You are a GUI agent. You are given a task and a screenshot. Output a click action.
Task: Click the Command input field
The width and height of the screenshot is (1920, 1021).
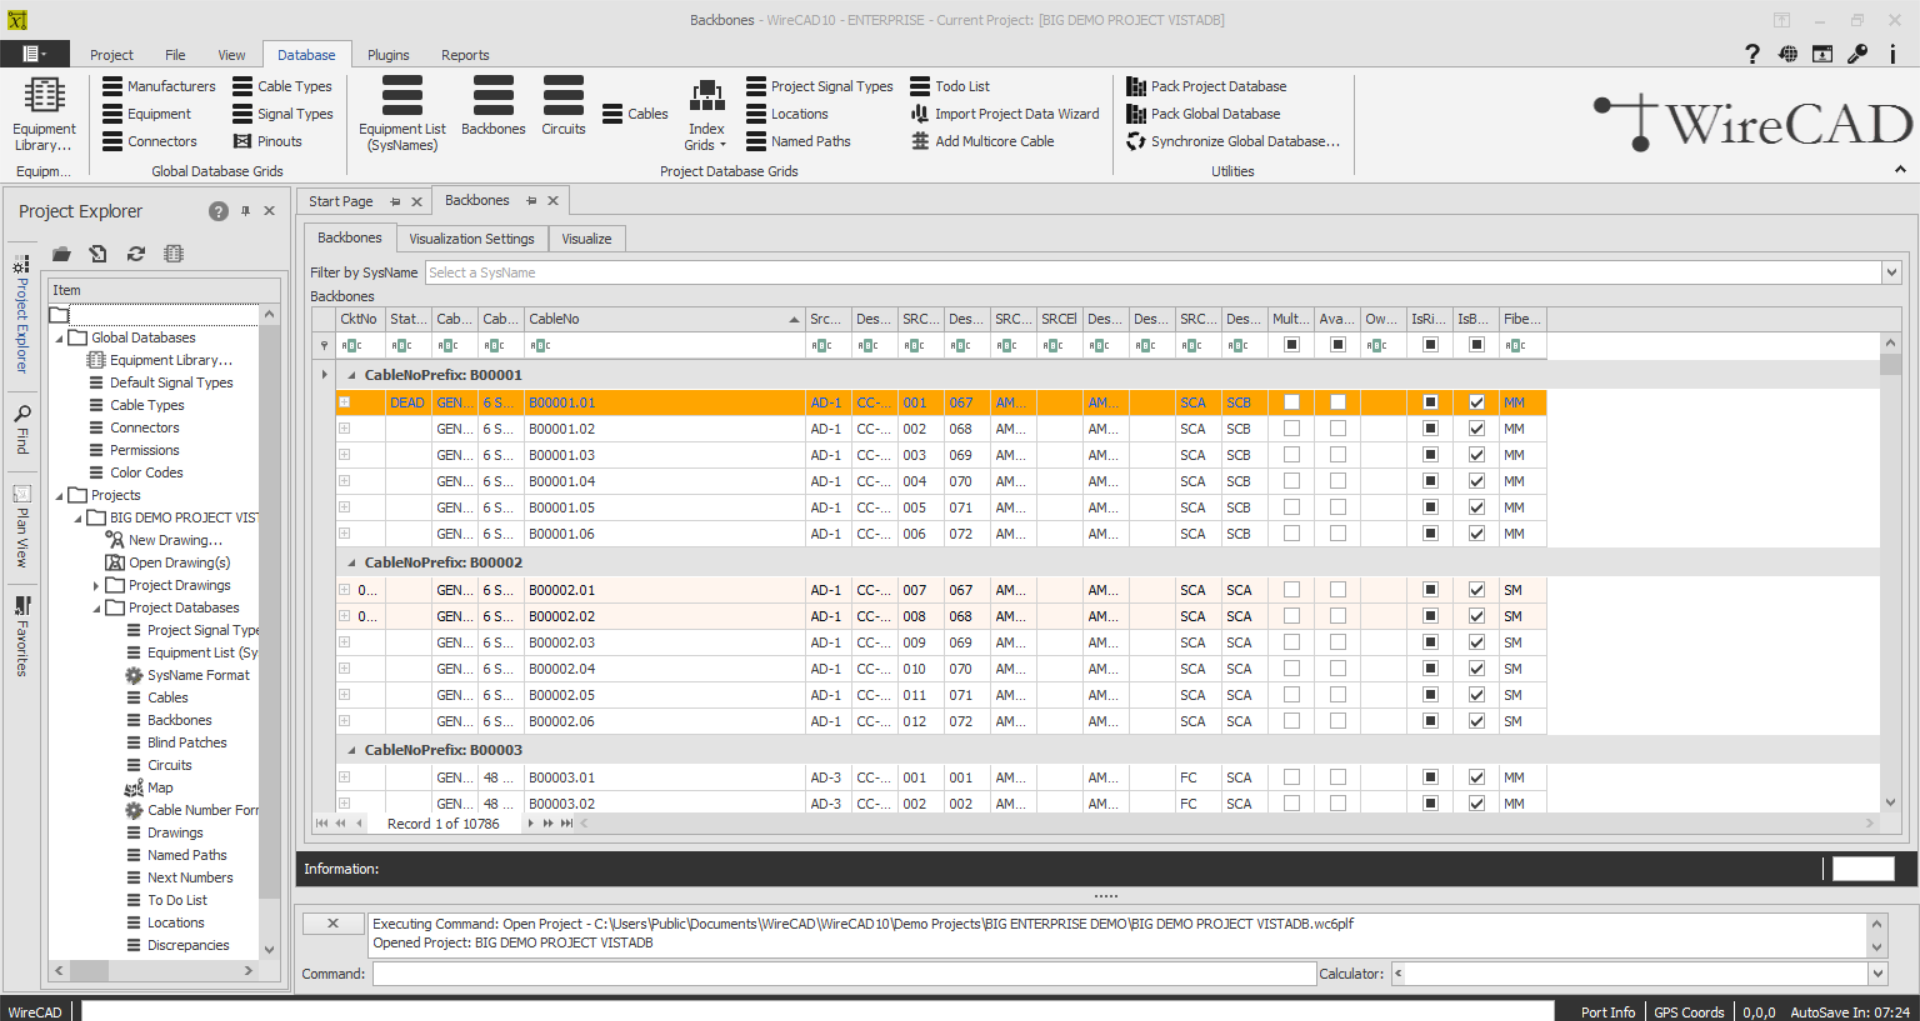(x=844, y=973)
